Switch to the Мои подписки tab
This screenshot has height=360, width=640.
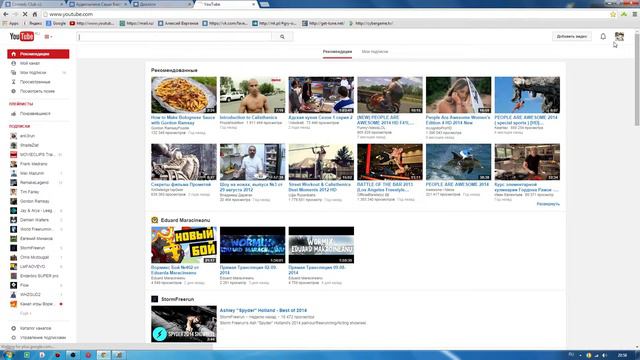(x=375, y=52)
